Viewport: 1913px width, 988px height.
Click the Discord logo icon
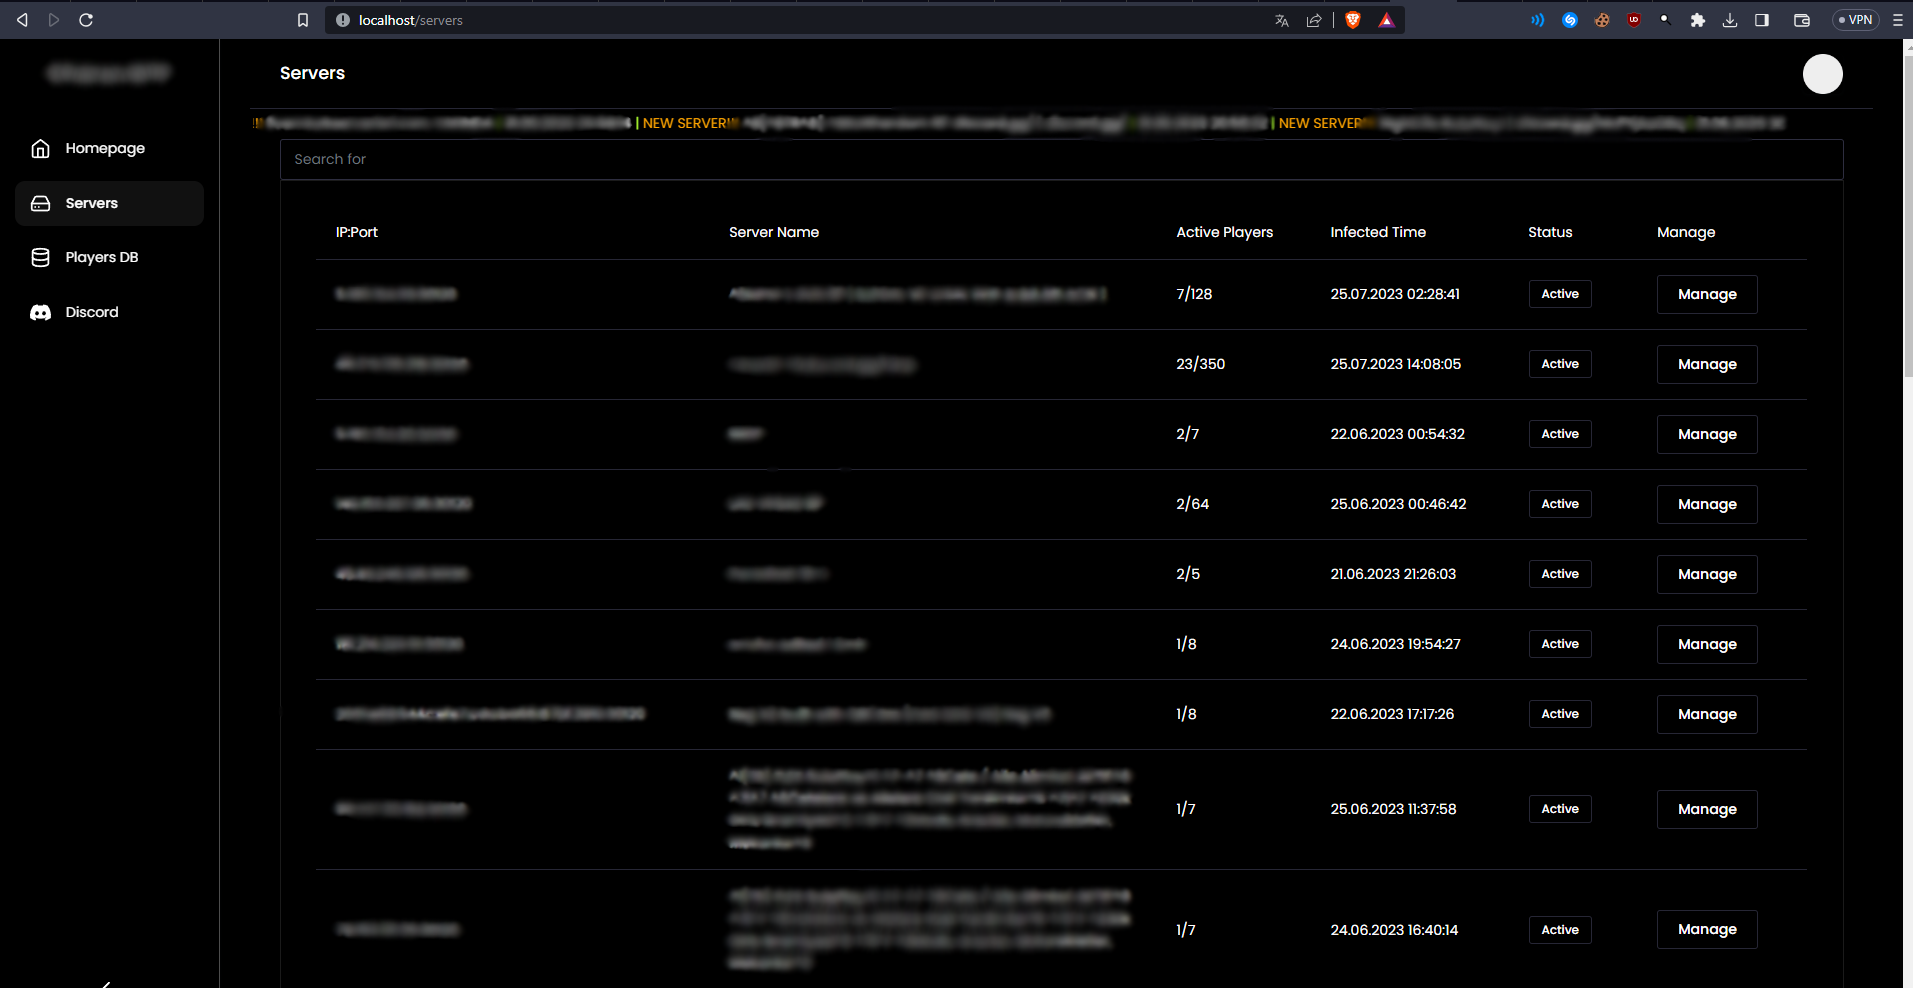click(41, 312)
